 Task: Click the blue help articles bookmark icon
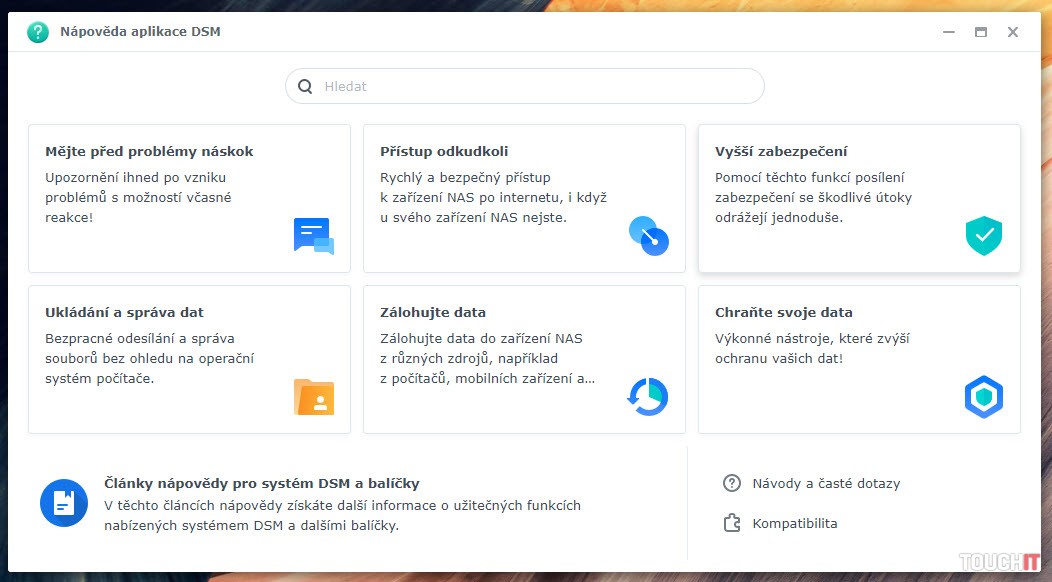click(64, 503)
